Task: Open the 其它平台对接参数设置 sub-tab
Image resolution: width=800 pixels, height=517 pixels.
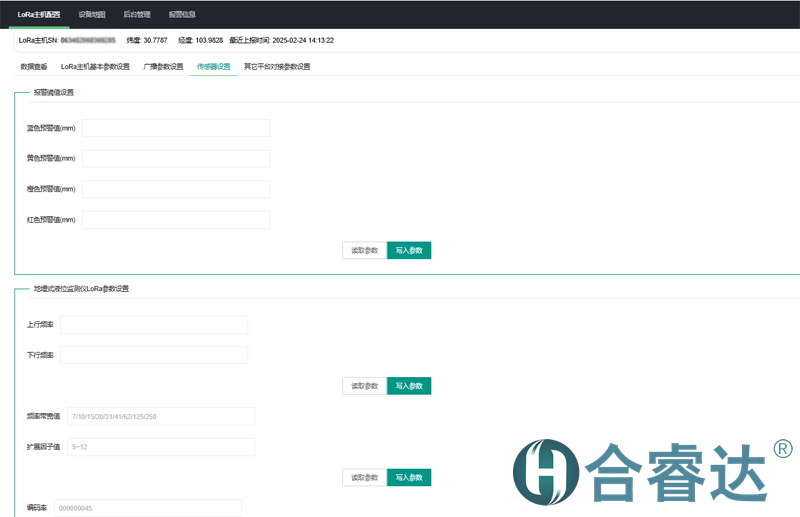Action: pyautogui.click(x=277, y=67)
